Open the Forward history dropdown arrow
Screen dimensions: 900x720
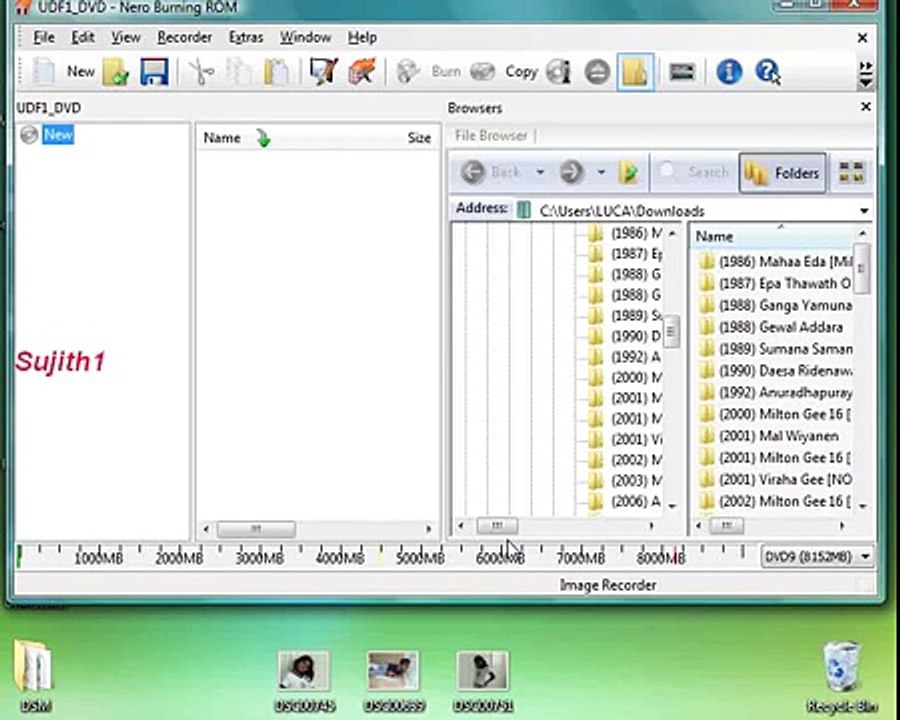click(x=601, y=172)
